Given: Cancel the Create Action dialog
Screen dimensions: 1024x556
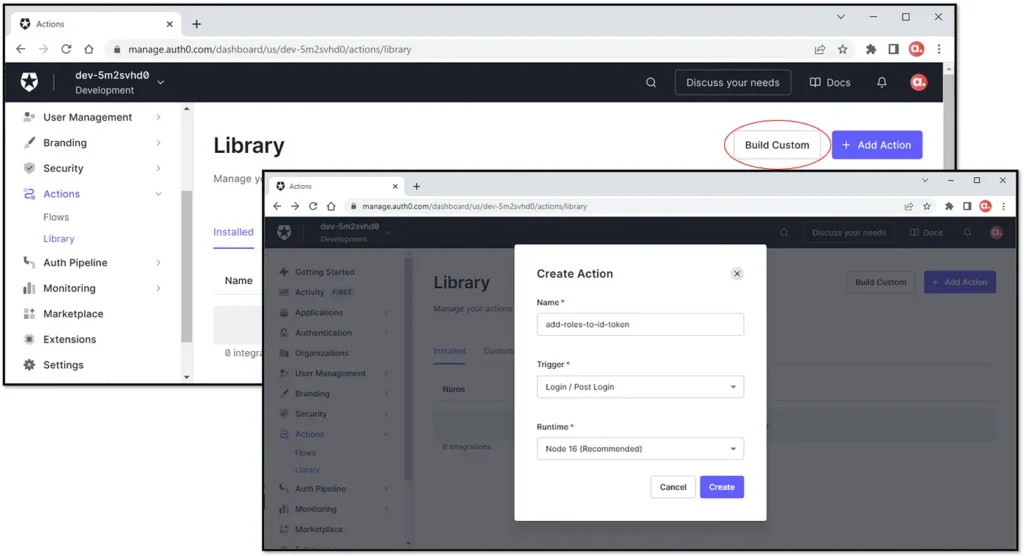Looking at the screenshot, I should [673, 487].
